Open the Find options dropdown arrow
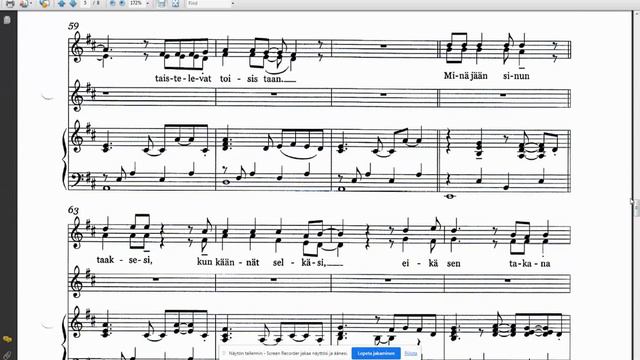 coord(233,3)
